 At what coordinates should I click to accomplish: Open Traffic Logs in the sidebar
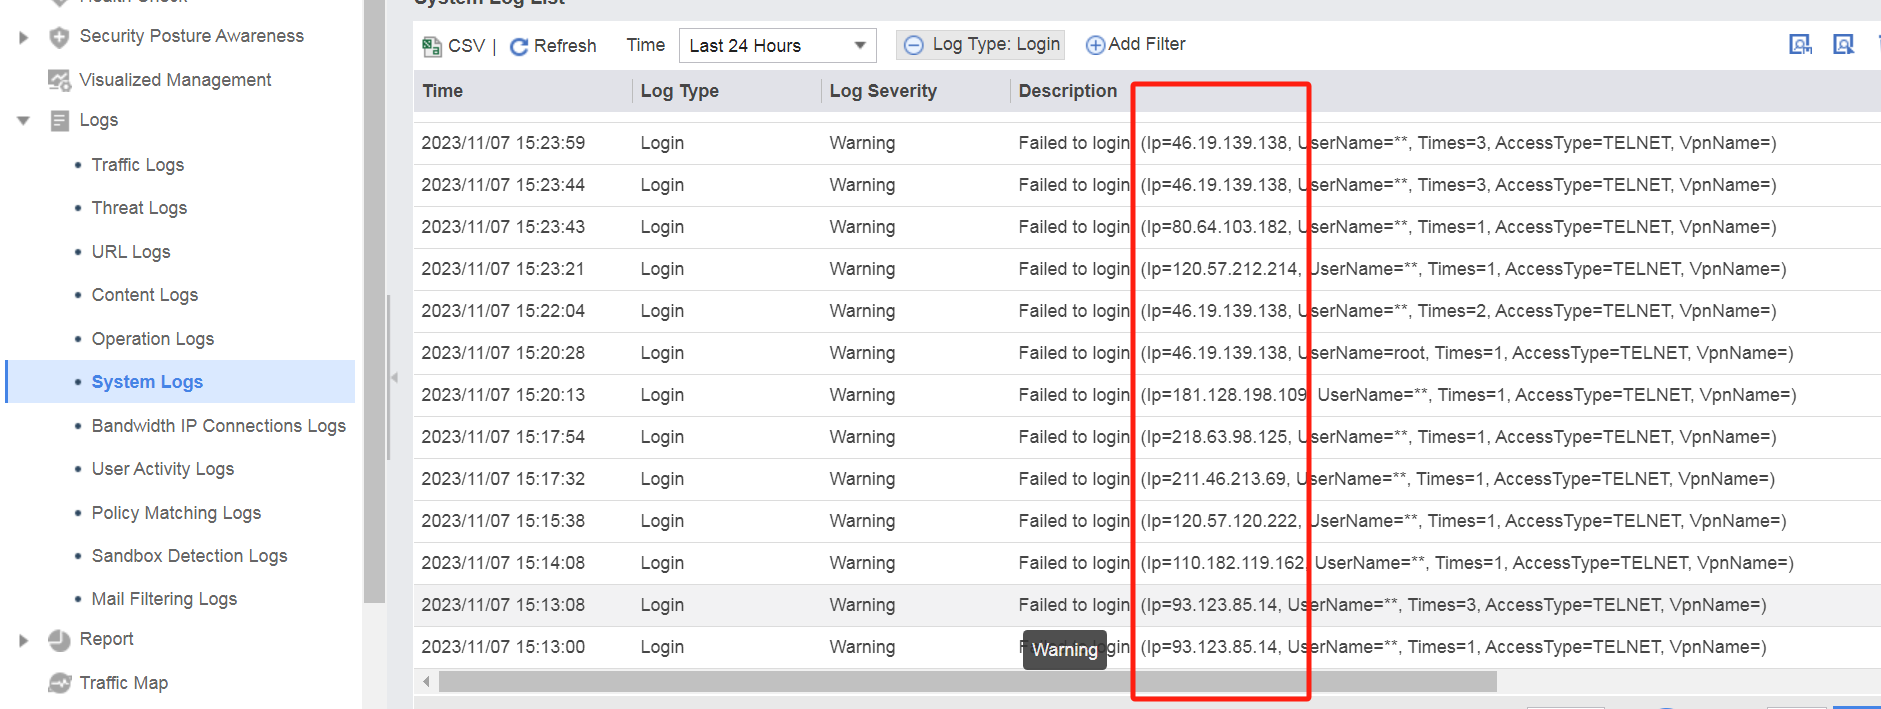(x=138, y=165)
